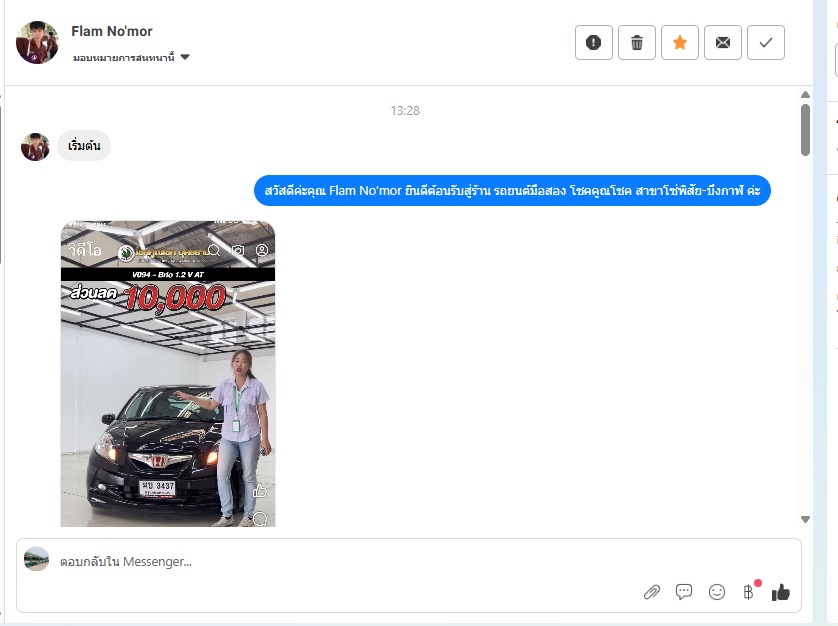This screenshot has height=626, width=838.
Task: Click the blue welcome message bubble
Action: (512, 190)
